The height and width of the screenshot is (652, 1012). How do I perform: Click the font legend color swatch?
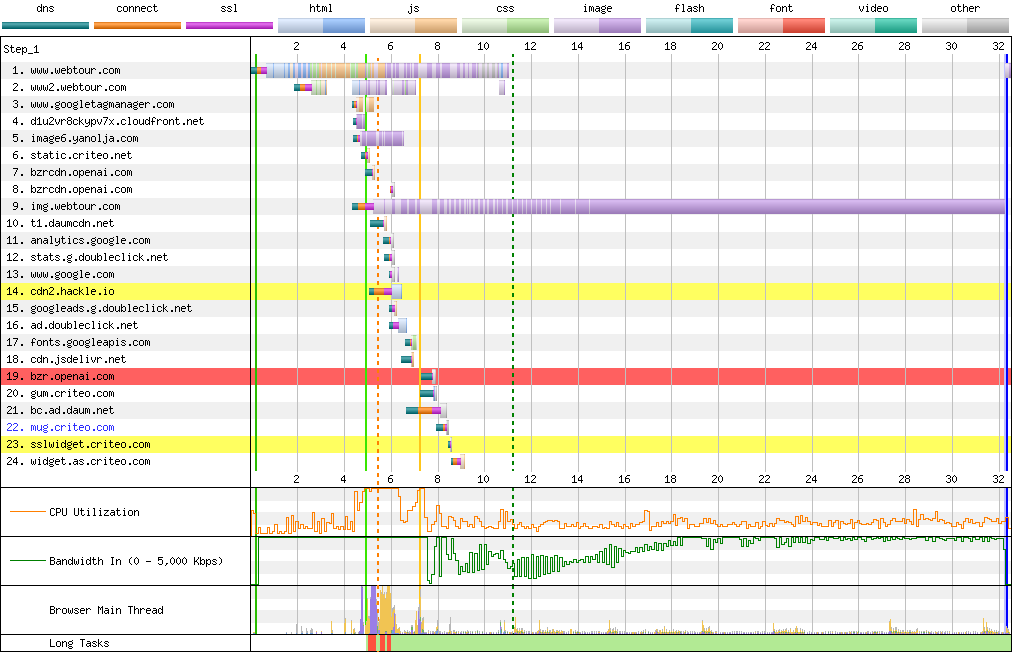[781, 26]
